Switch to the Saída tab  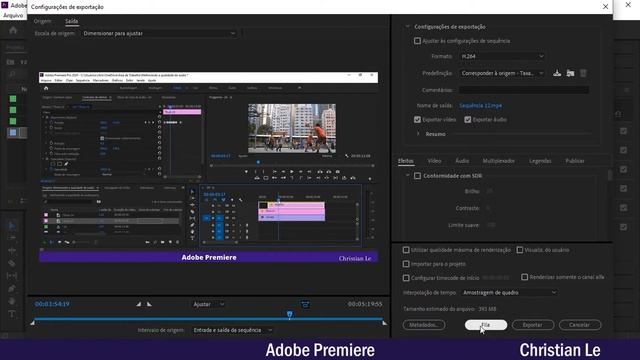tap(71, 21)
